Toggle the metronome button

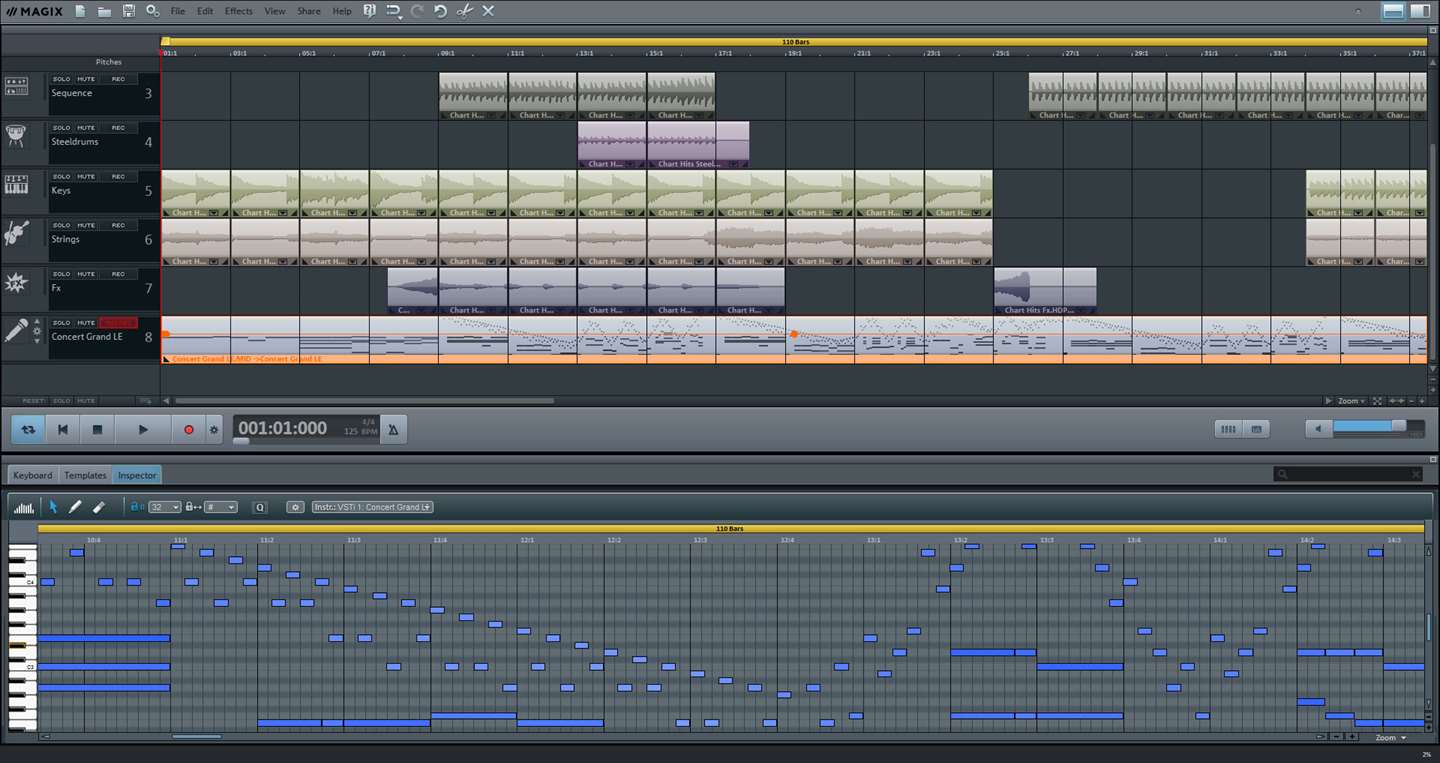tap(393, 429)
